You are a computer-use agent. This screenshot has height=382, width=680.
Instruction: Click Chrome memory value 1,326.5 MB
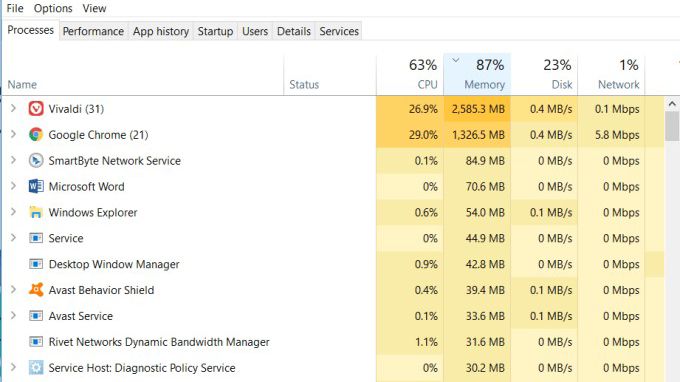478,135
